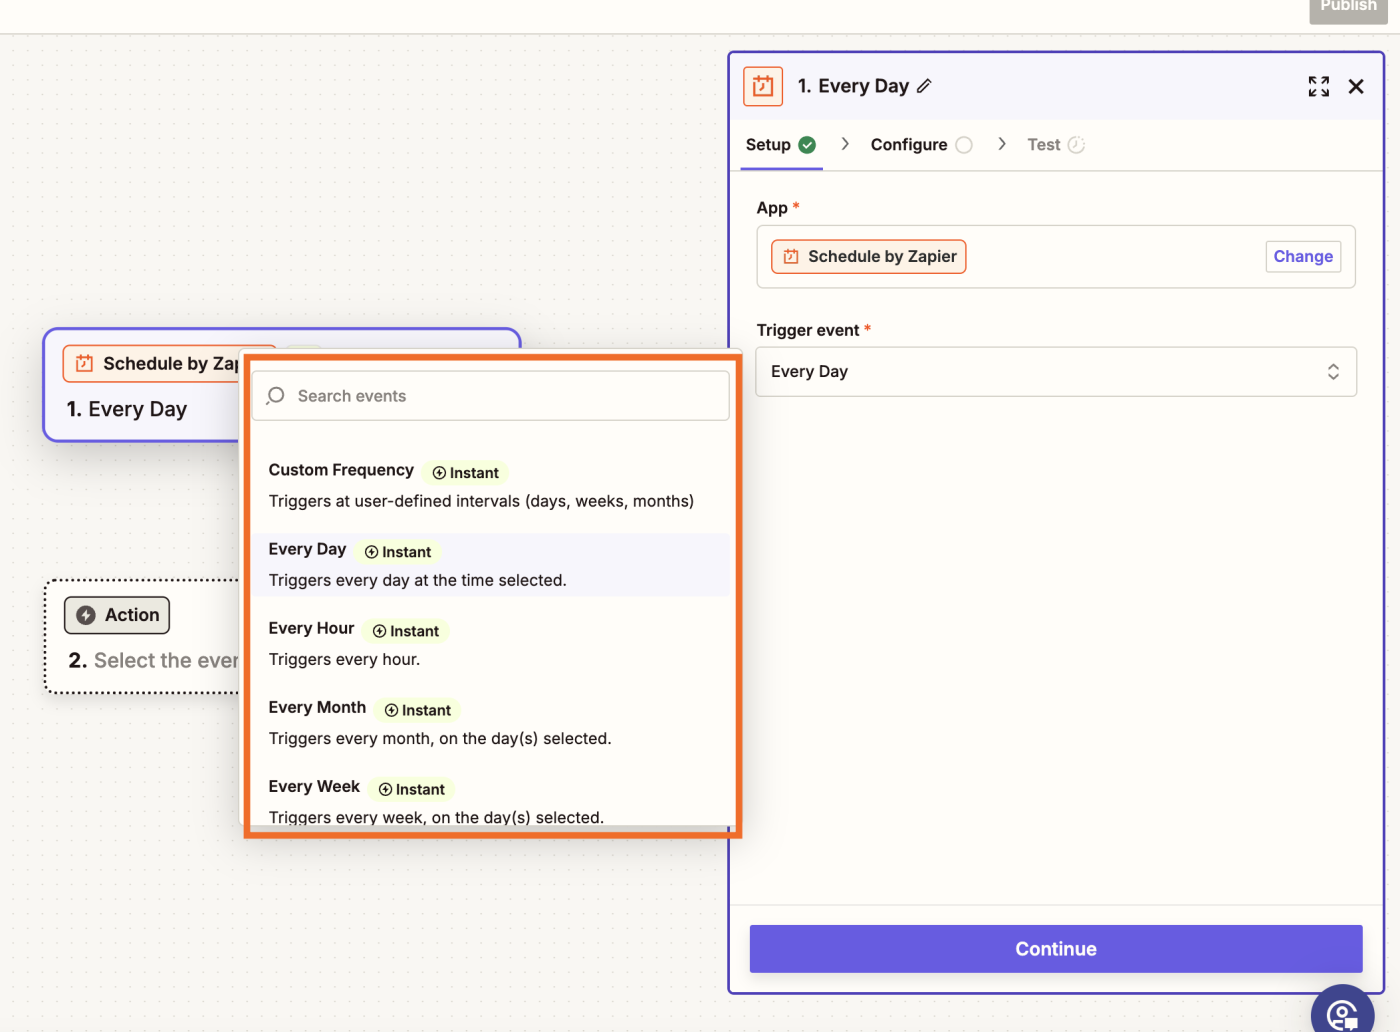This screenshot has width=1400, height=1032.
Task: Click 'Triggers every day at the time selected.' text
Action: pos(417,581)
